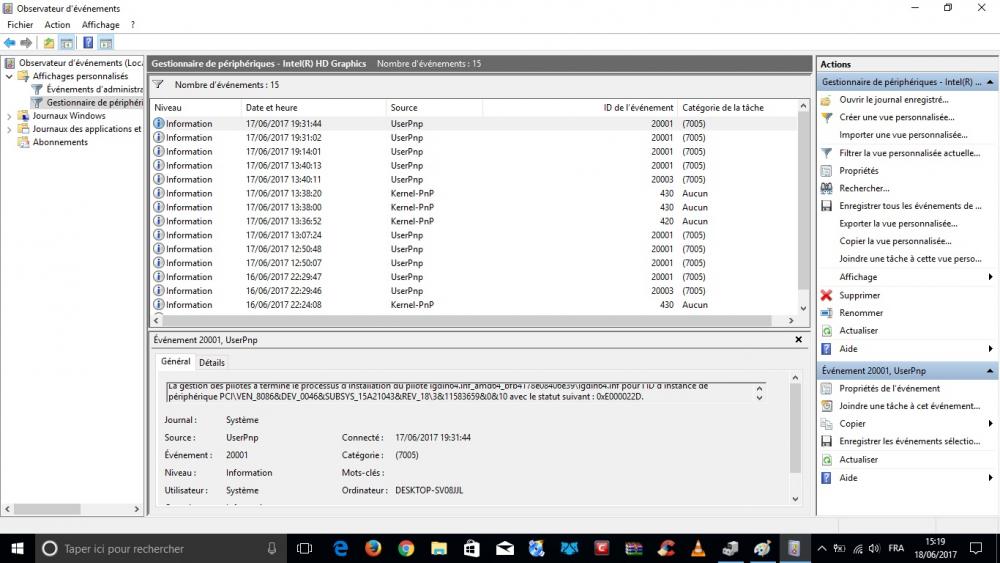1000x563 pixels.
Task: Collapse the Affichages personnalisés tree node
Action: pyautogui.click(x=10, y=76)
